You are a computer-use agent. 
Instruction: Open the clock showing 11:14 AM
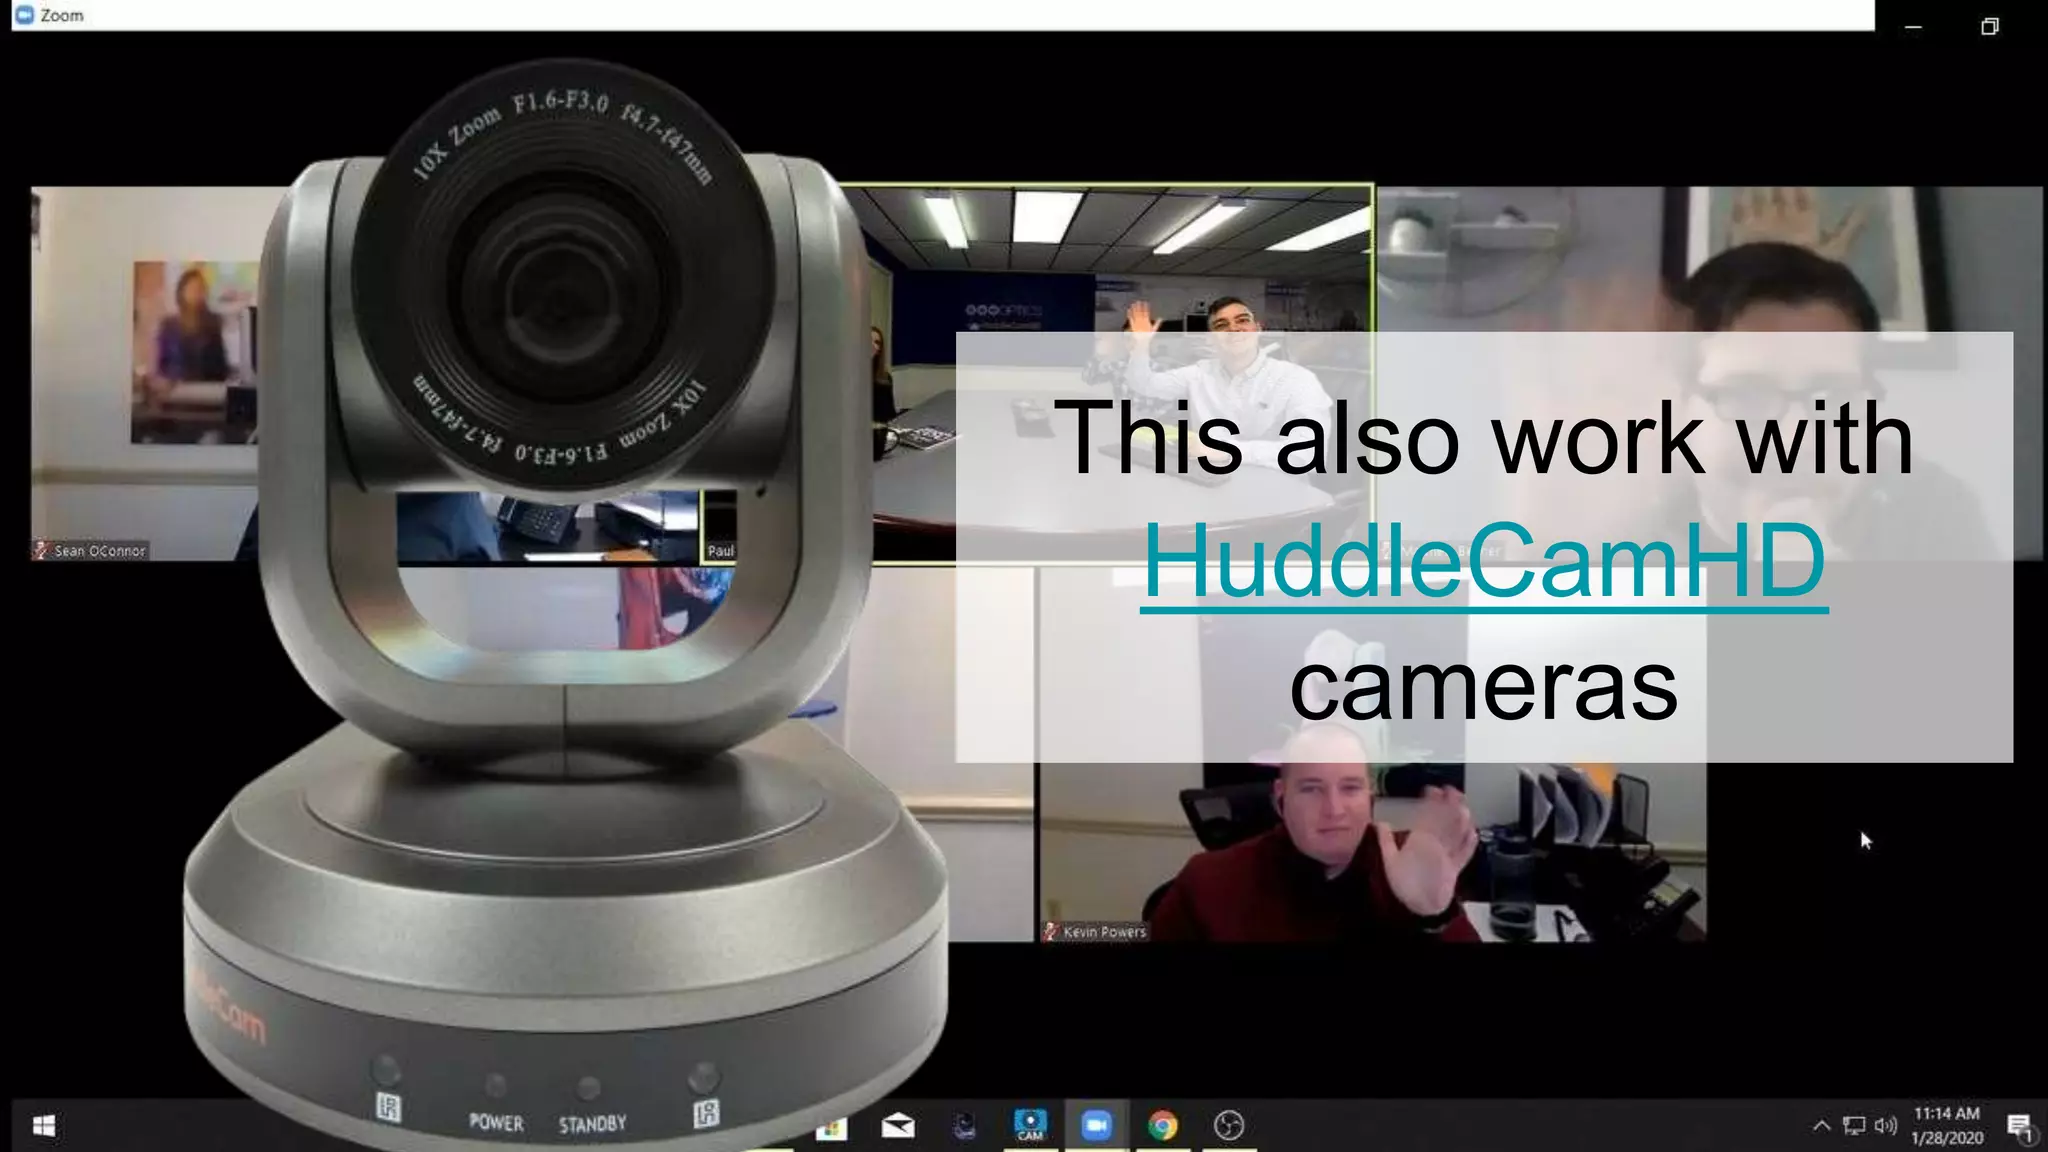pyautogui.click(x=1947, y=1126)
